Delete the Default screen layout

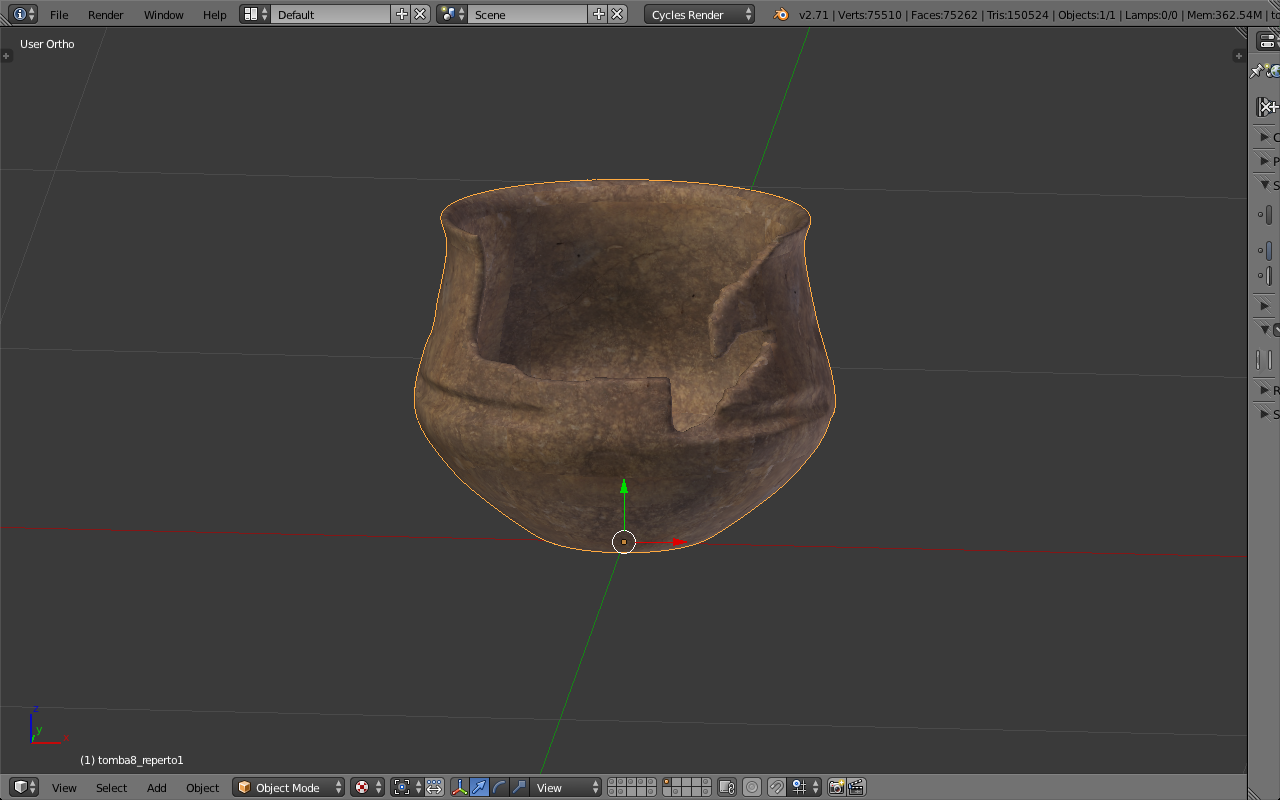(x=420, y=14)
